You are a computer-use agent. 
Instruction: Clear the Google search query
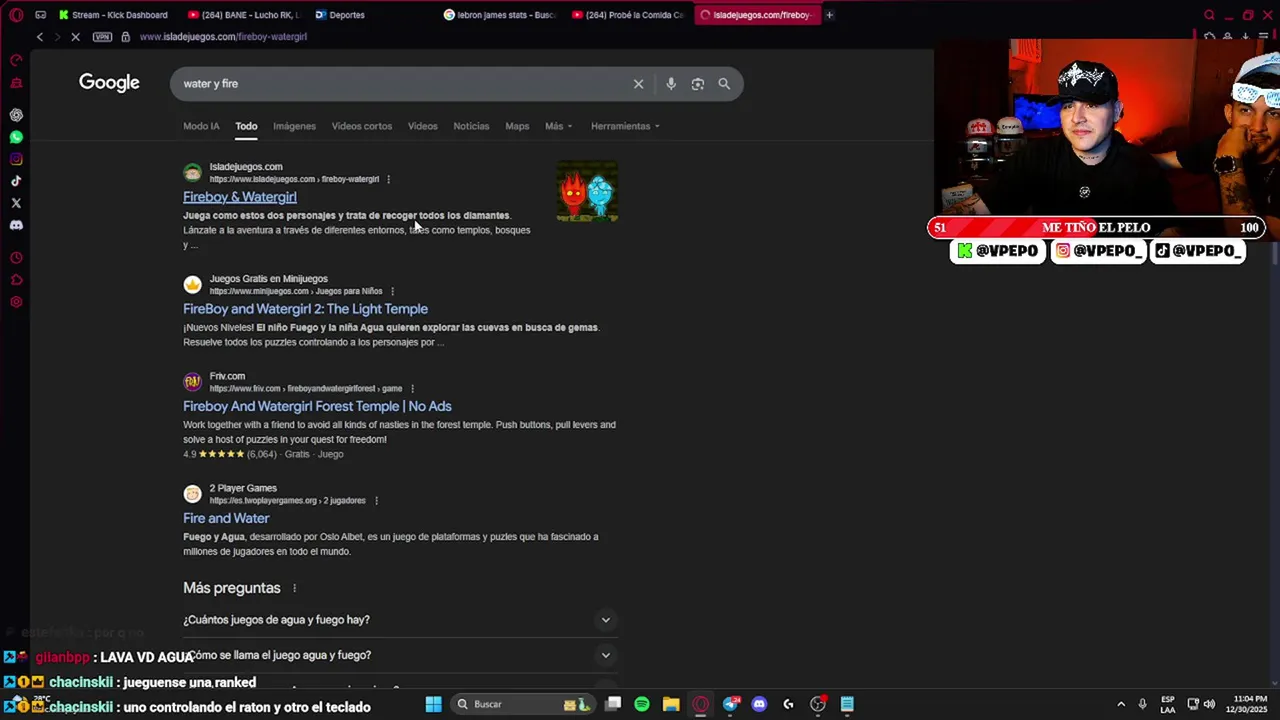tap(638, 84)
